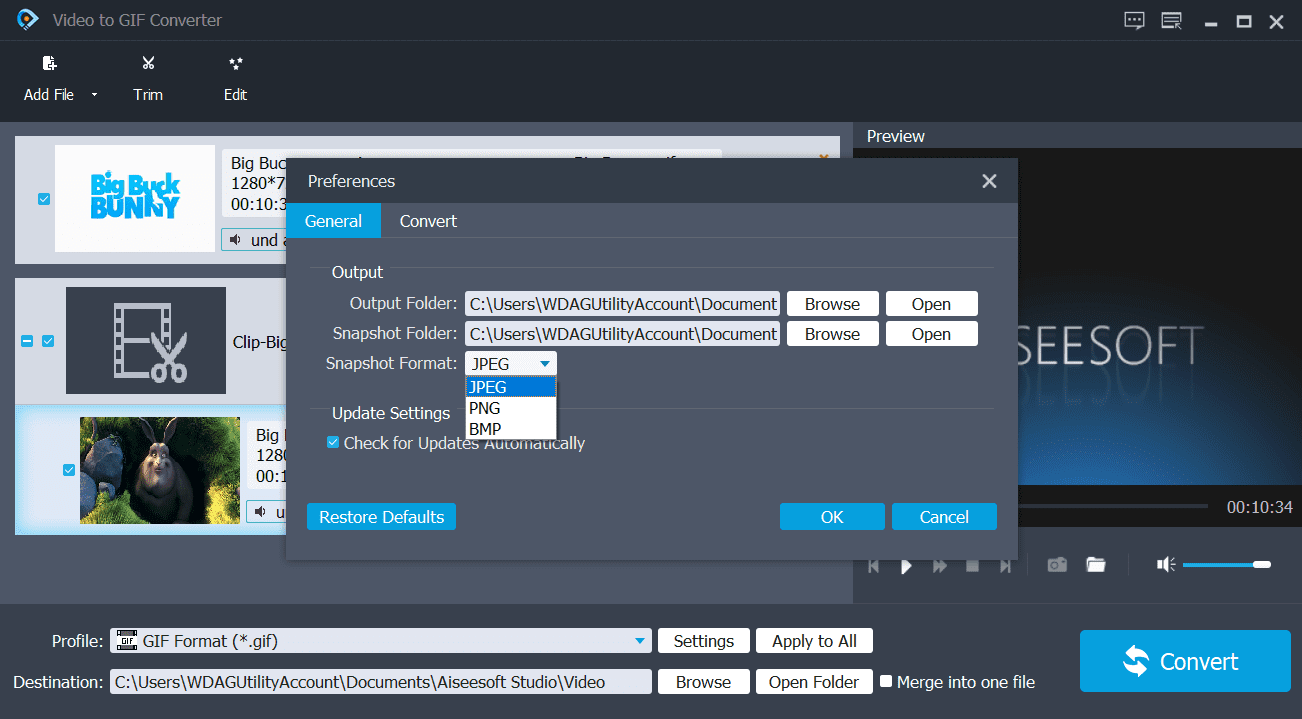This screenshot has width=1302, height=719.
Task: Collapse the Clip group with minus button
Action: (27, 341)
